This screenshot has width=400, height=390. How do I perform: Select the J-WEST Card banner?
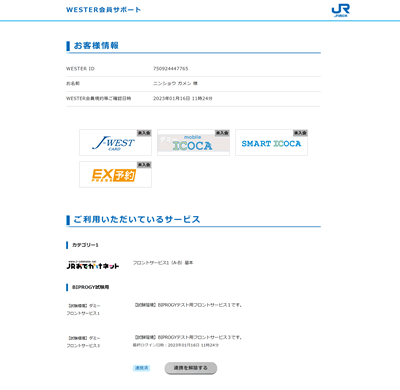pyautogui.click(x=115, y=143)
